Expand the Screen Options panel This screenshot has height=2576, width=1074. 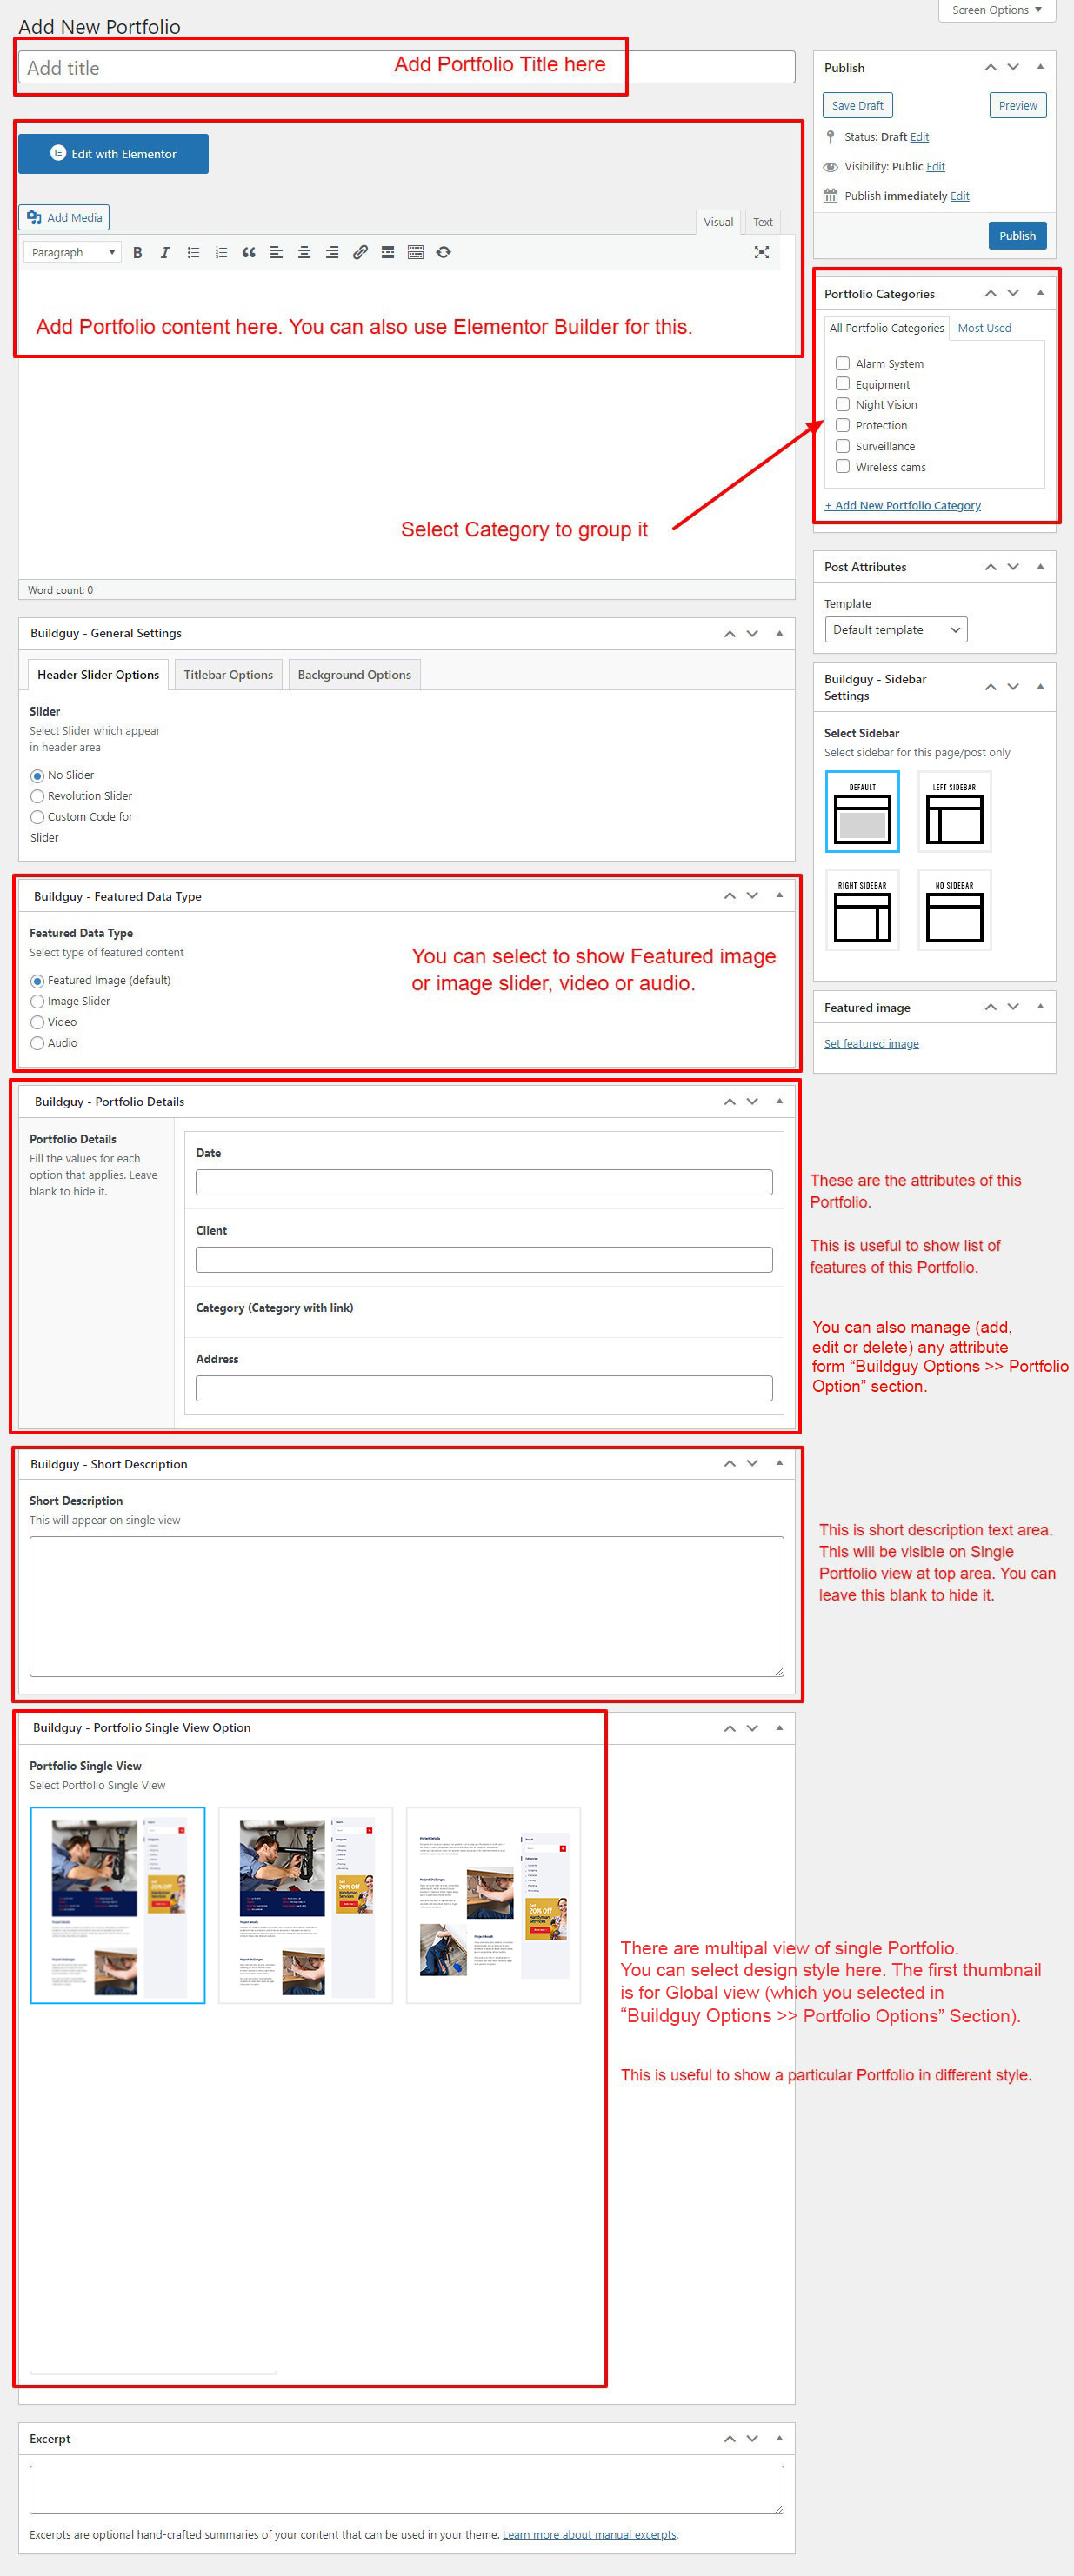995,10
